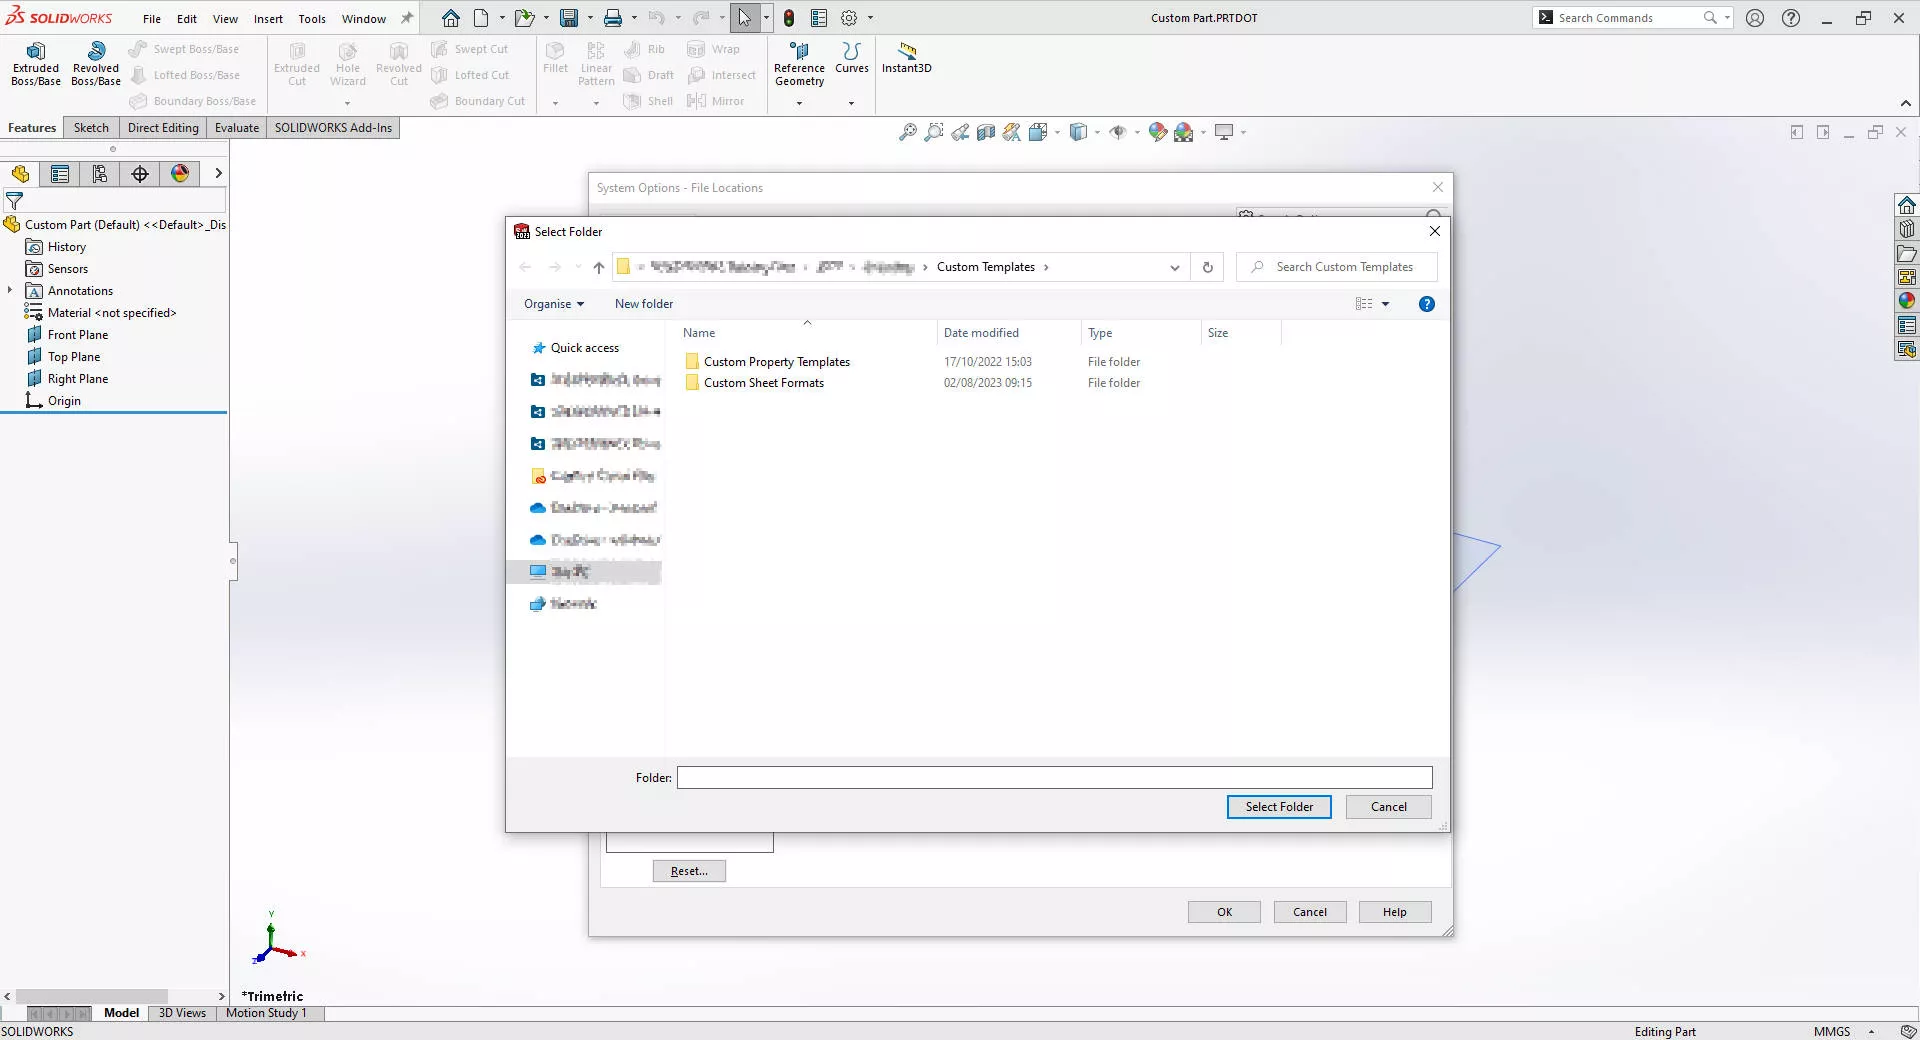Image resolution: width=1920 pixels, height=1040 pixels.
Task: Switch to the Sketch tab
Action: pyautogui.click(x=91, y=127)
